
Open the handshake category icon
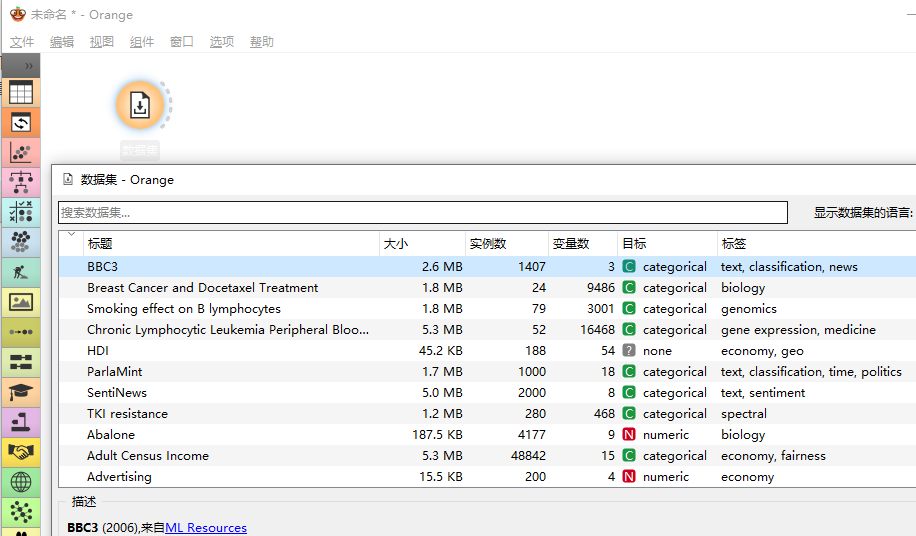[21, 452]
